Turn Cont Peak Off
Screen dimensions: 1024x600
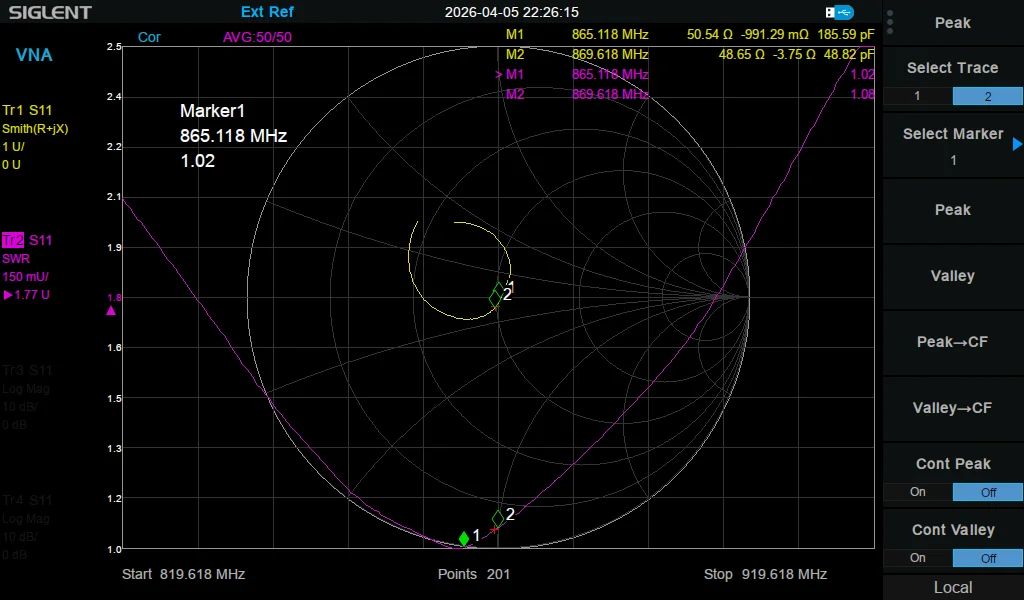pos(987,492)
